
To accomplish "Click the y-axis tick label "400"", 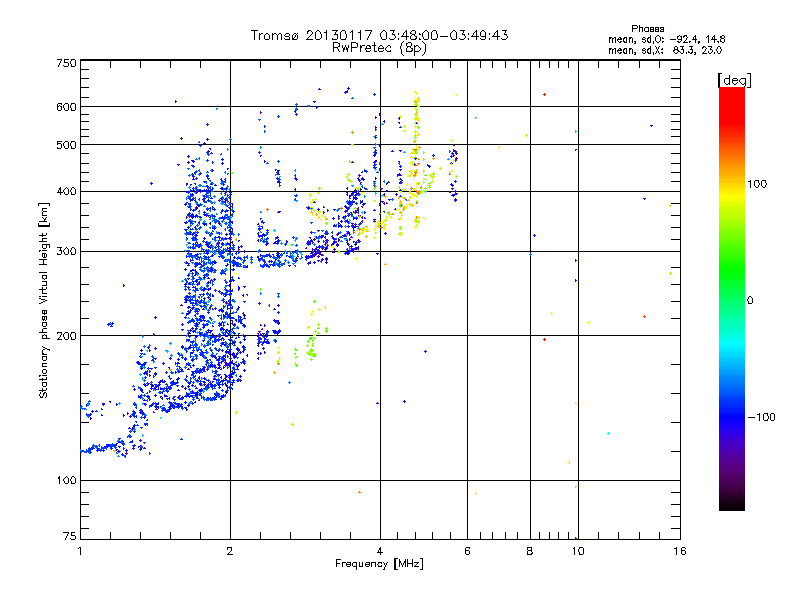I will coord(66,192).
